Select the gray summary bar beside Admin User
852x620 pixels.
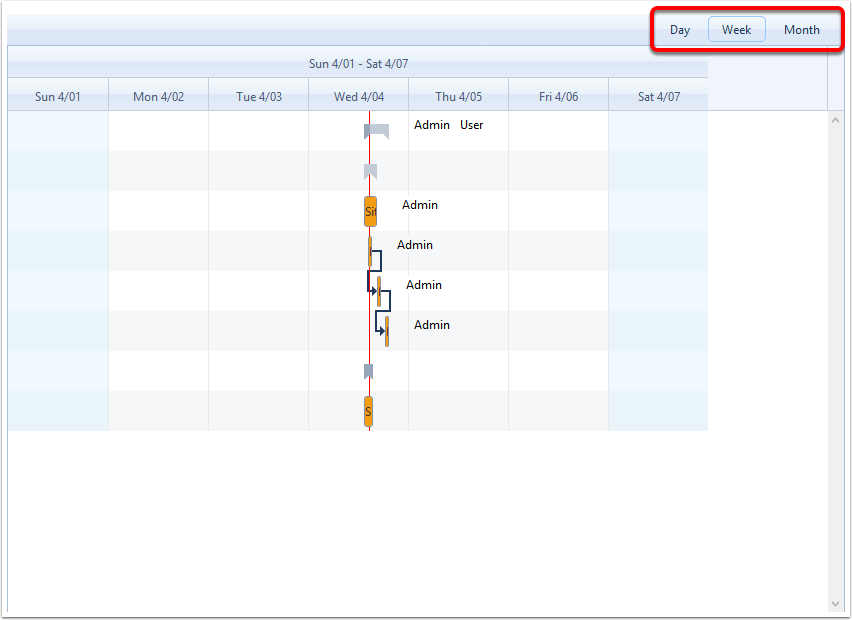click(377, 129)
